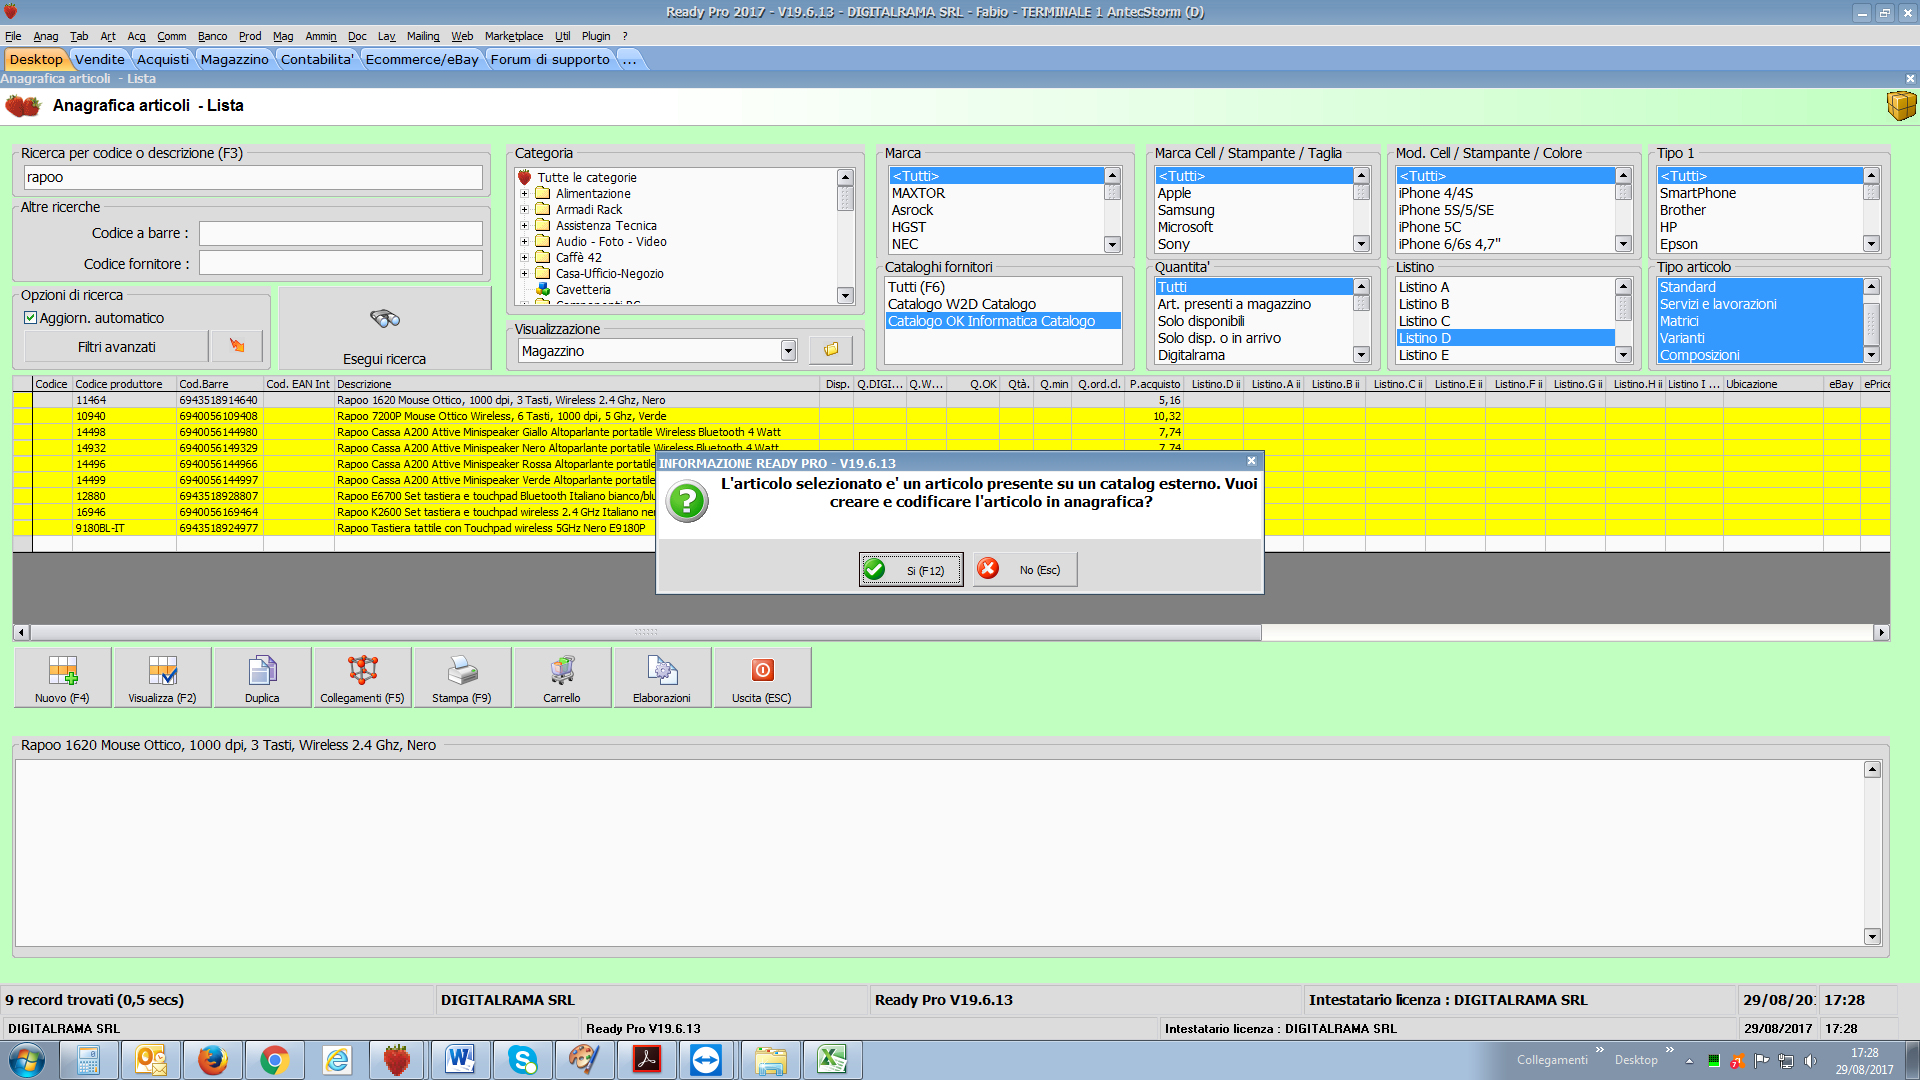This screenshot has height=1080, width=1920.
Task: Switch to the Magazzino tab
Action: (x=234, y=60)
